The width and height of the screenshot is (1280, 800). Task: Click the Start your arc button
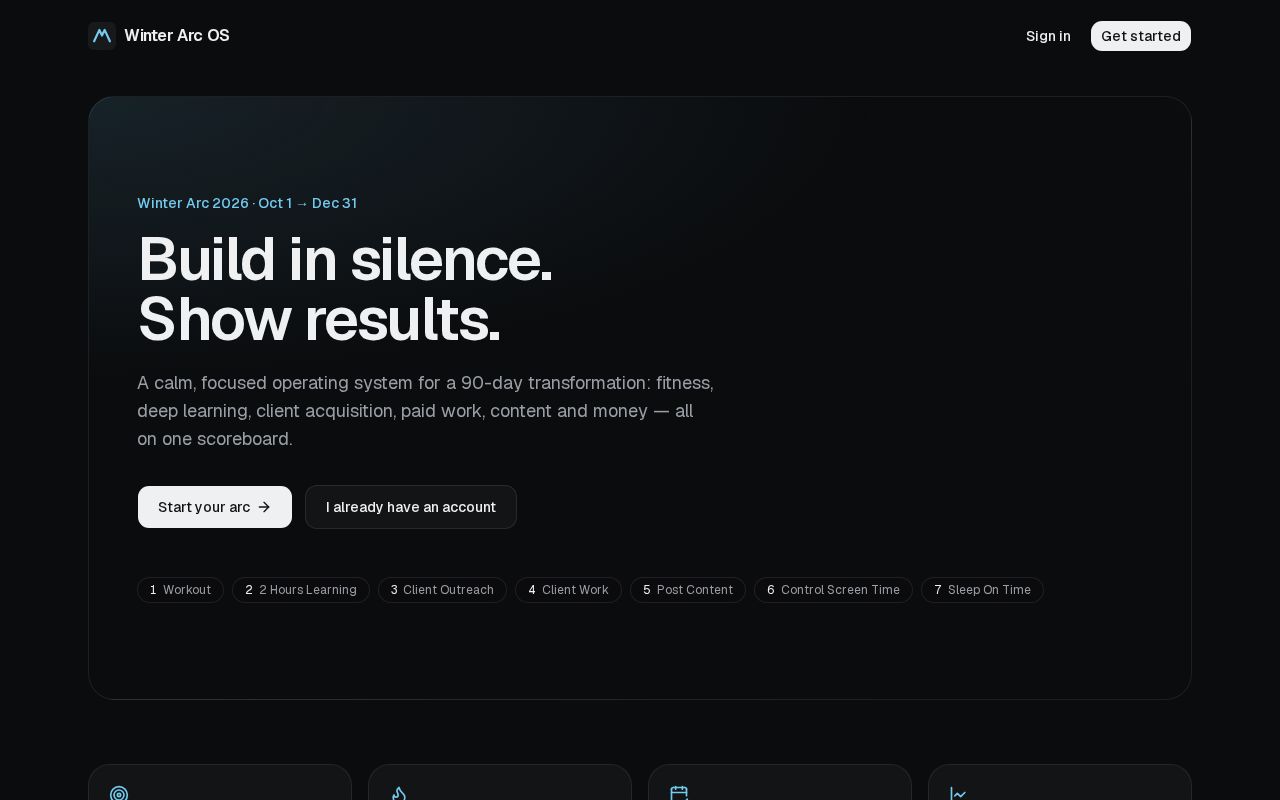click(215, 507)
